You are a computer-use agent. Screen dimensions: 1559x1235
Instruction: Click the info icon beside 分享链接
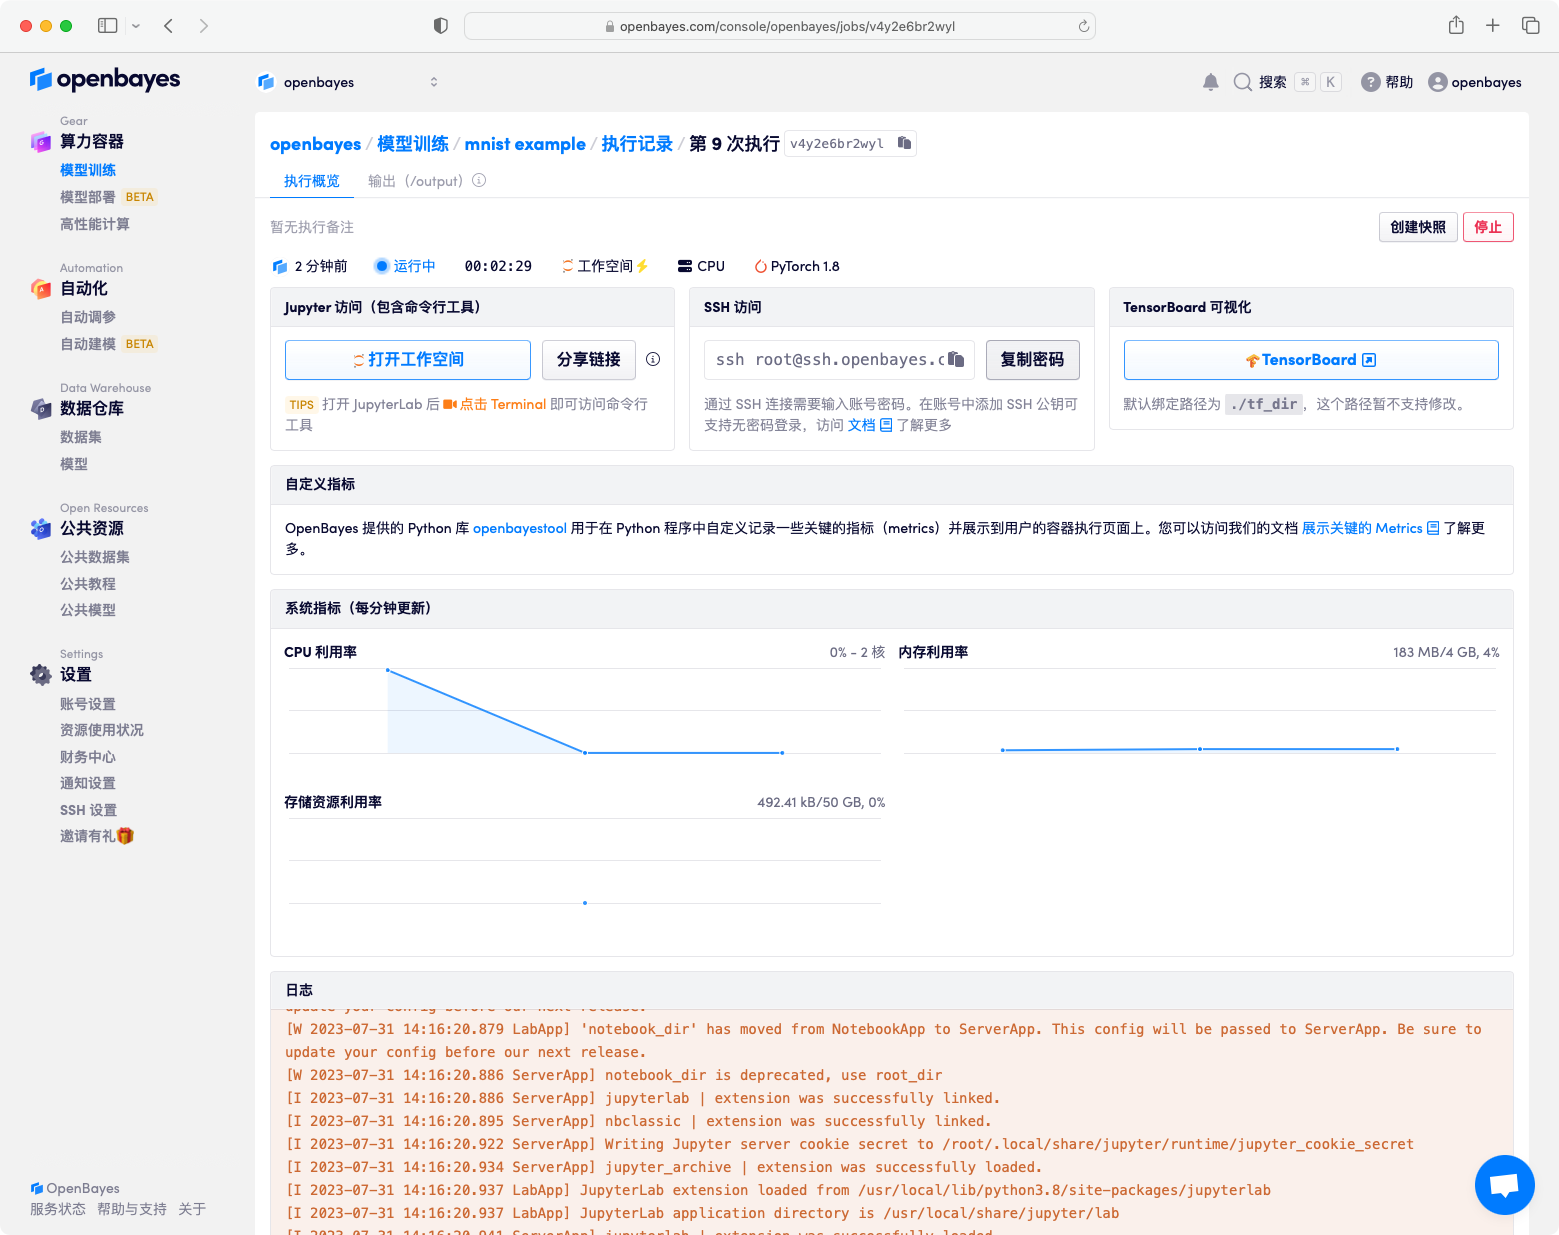point(653,359)
